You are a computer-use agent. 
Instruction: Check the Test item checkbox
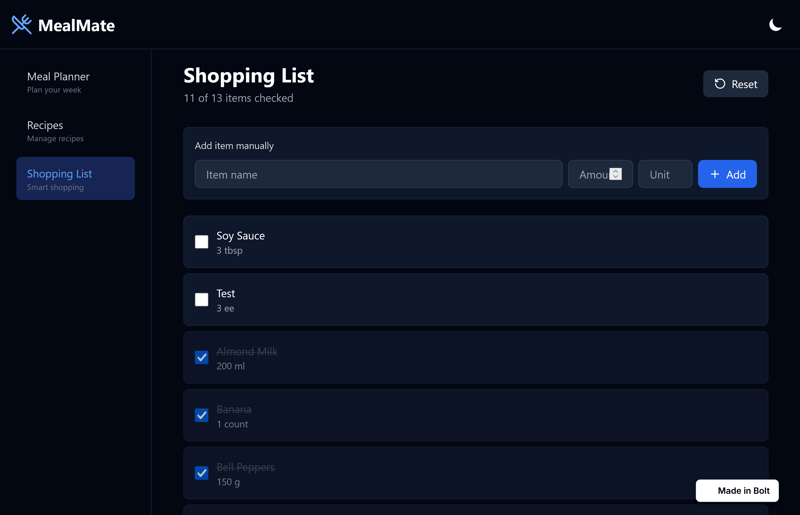(202, 300)
